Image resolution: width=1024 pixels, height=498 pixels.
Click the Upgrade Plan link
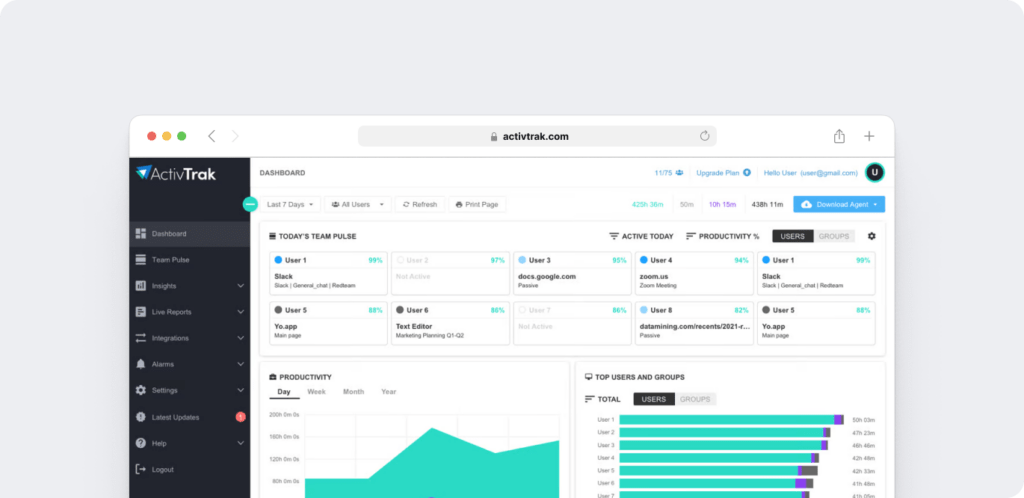(723, 173)
